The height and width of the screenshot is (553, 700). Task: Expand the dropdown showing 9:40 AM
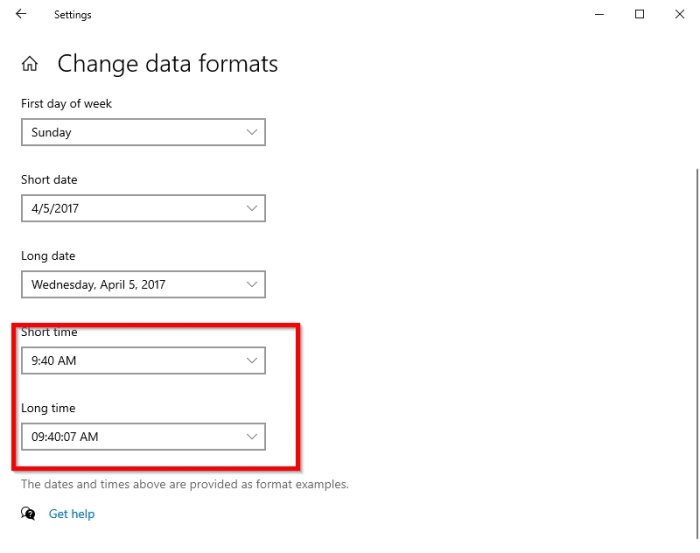(143, 360)
